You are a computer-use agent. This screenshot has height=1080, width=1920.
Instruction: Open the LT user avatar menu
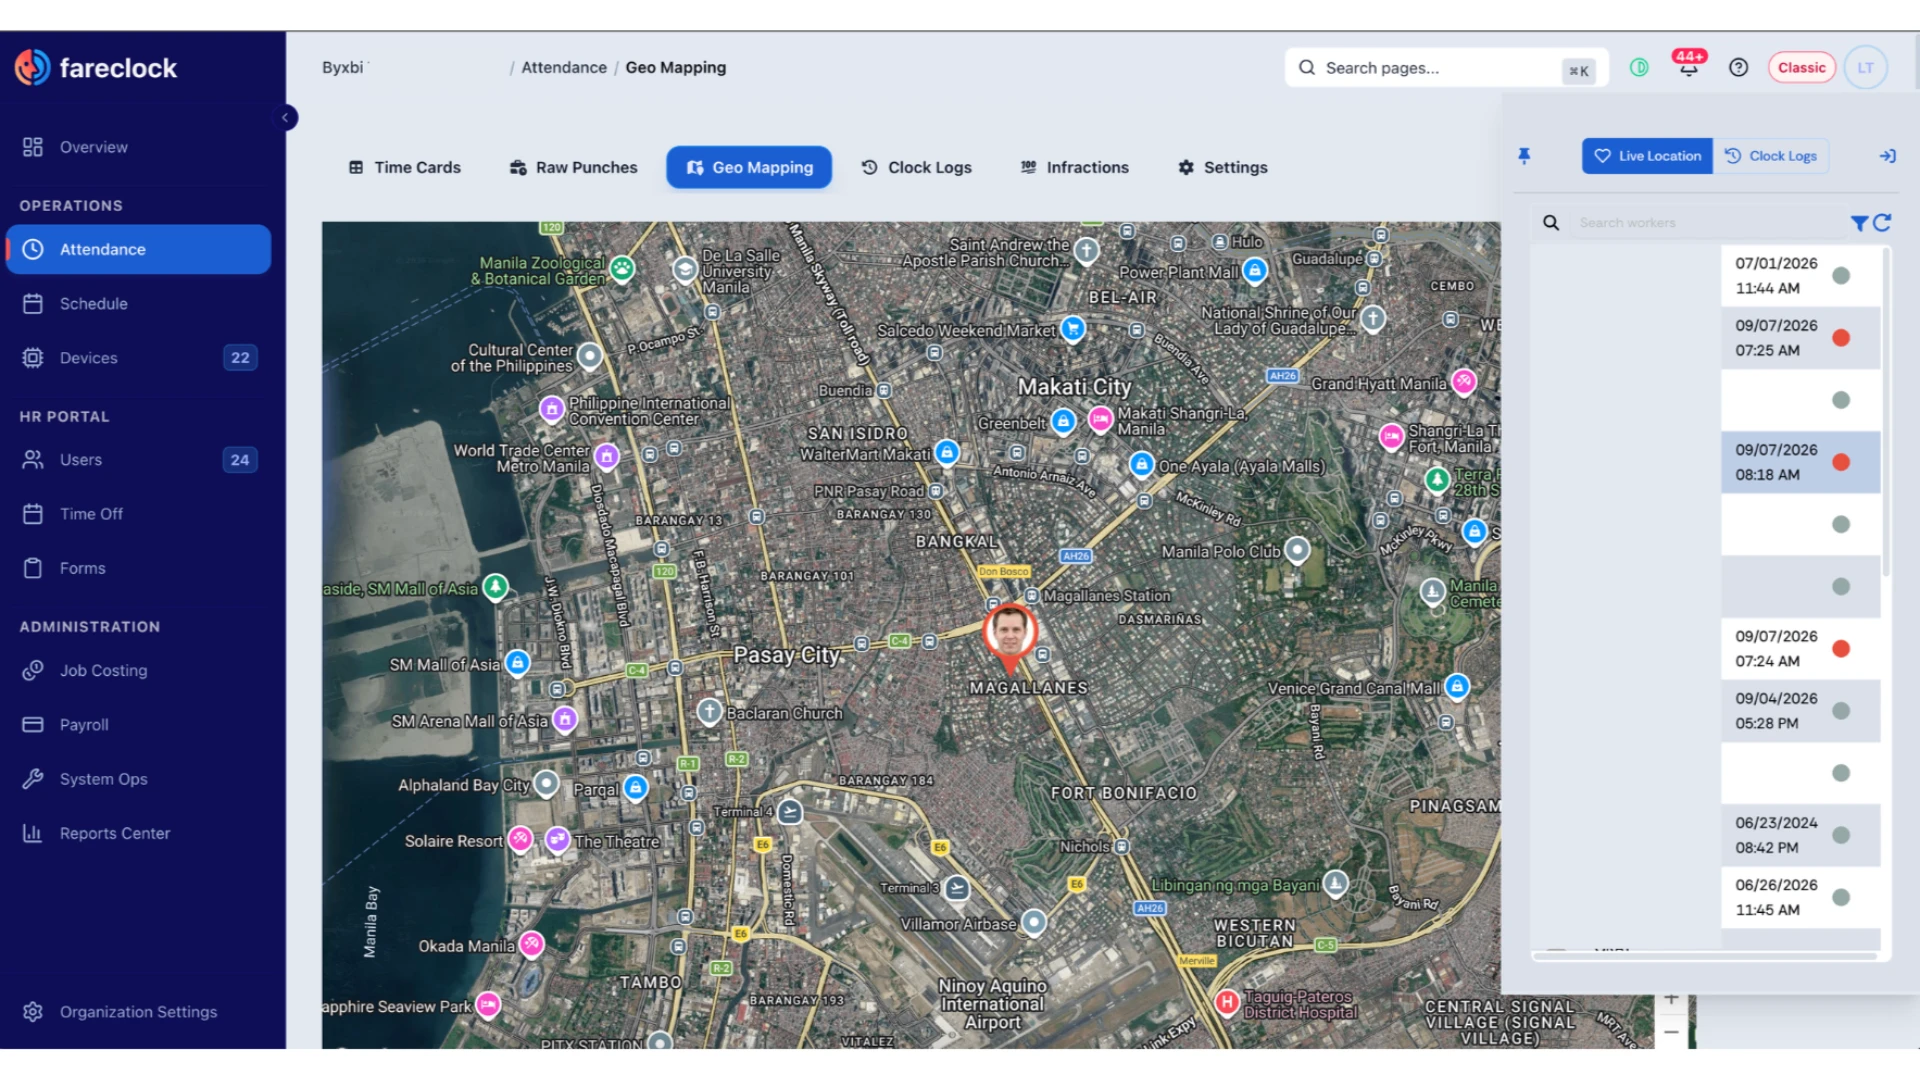[1865, 67]
